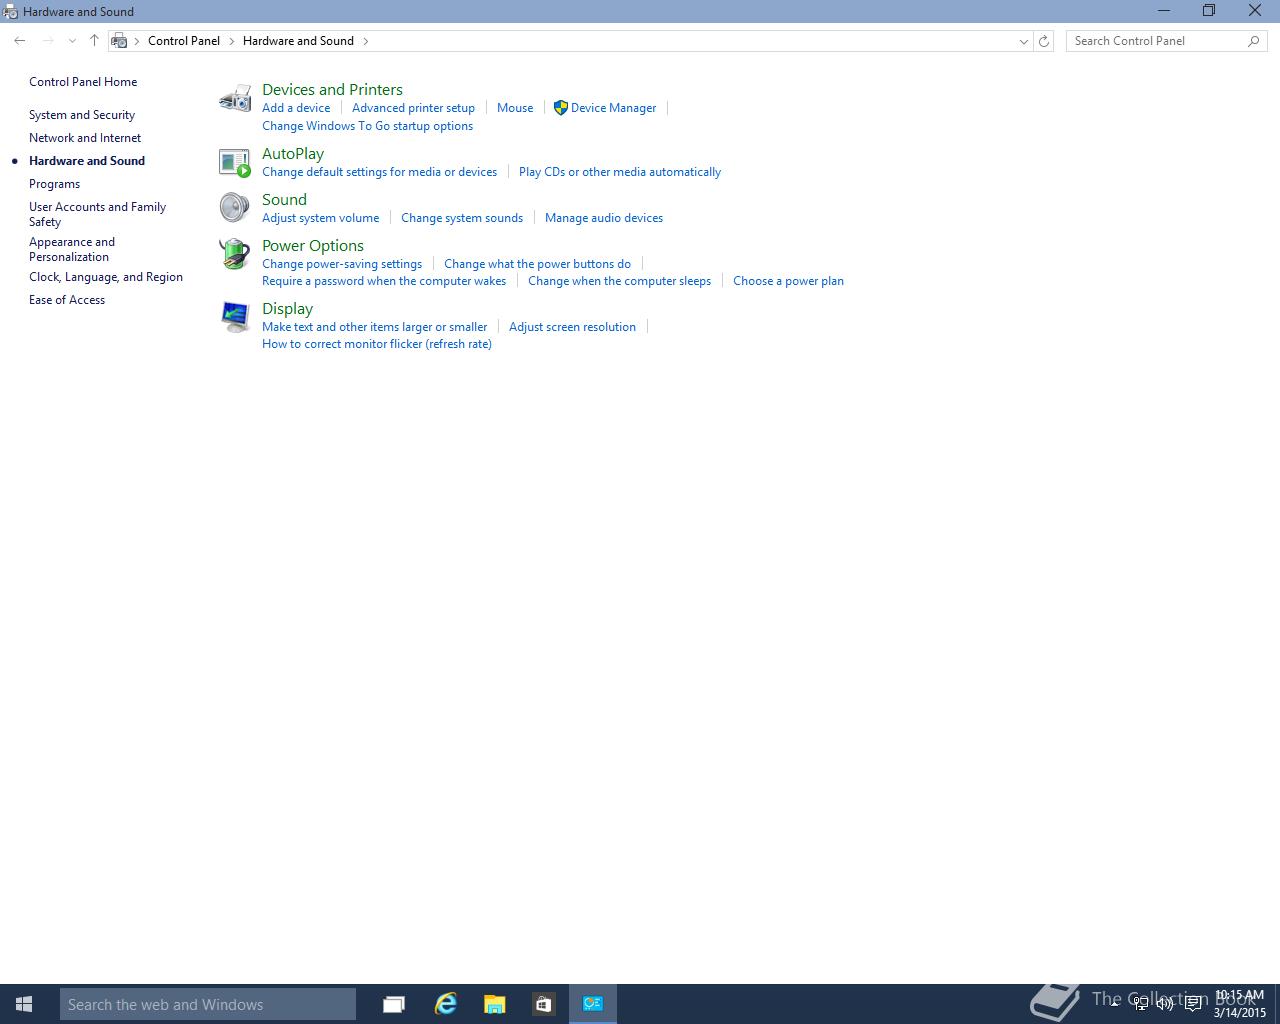
Task: Click Adjust system volume
Action: (320, 218)
